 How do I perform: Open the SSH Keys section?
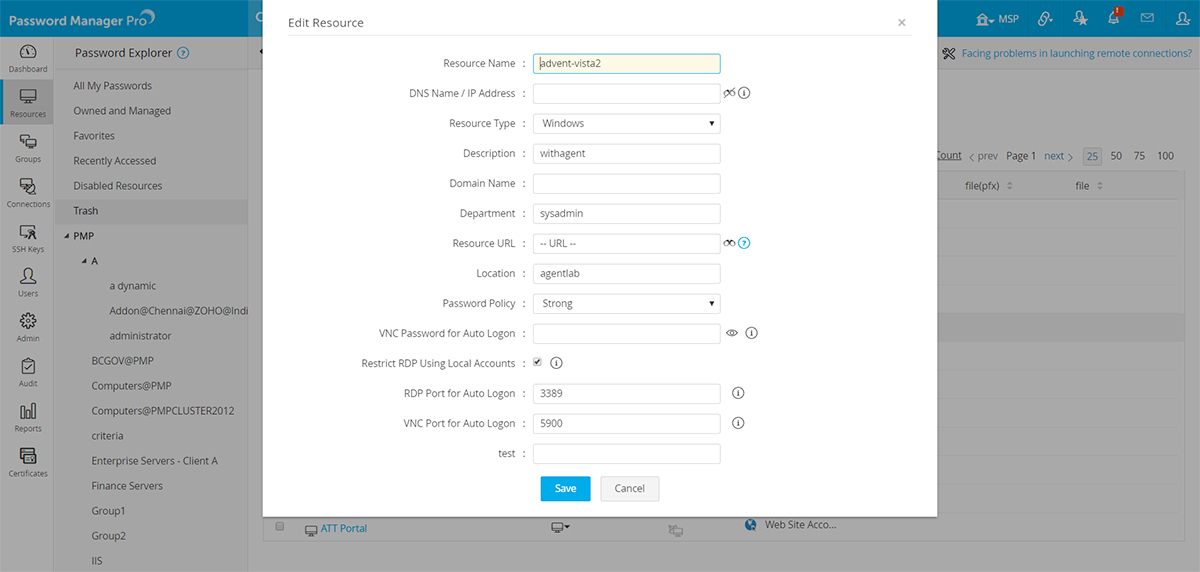[x=28, y=238]
